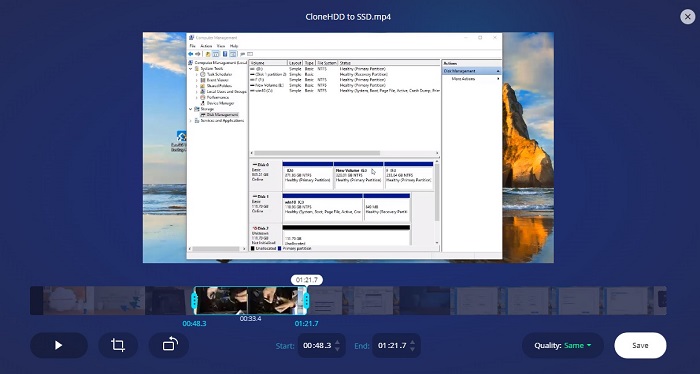700x374 pixels.
Task: Open File menu in previewed Computer Management
Action: [x=192, y=46]
